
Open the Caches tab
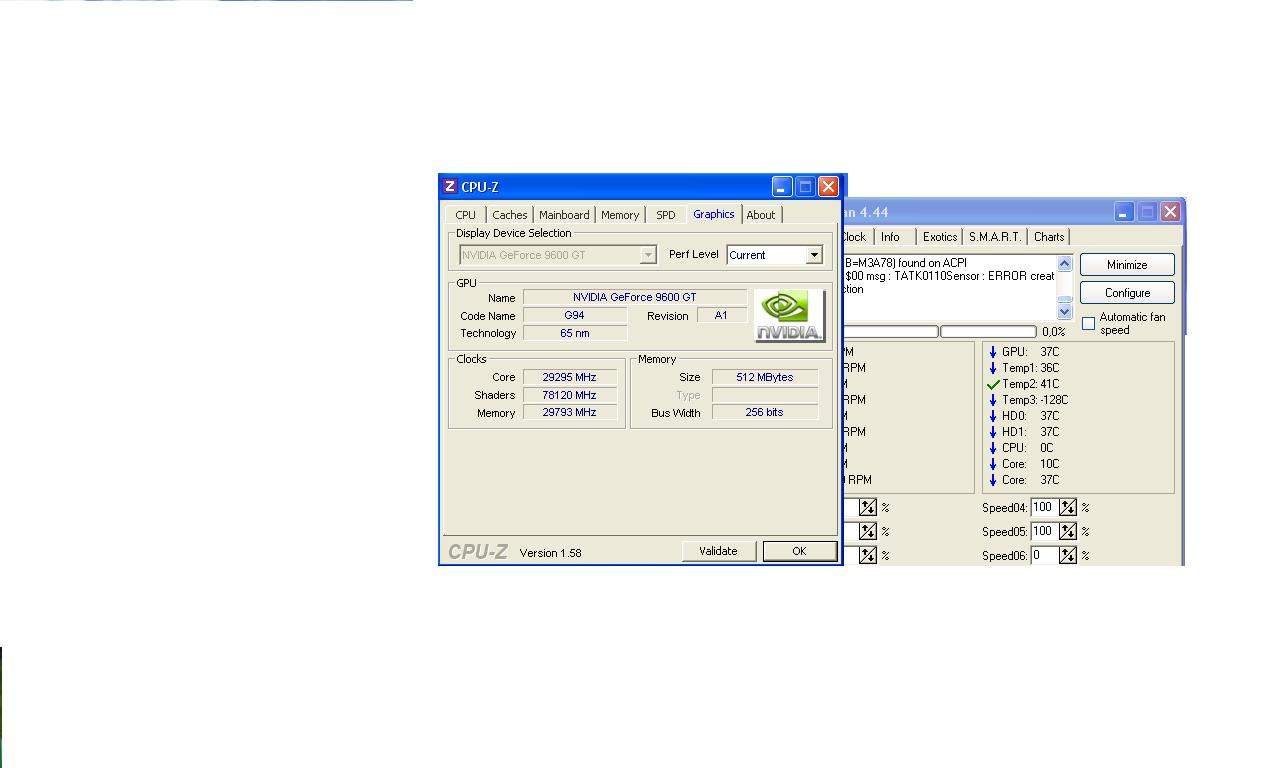tap(510, 215)
